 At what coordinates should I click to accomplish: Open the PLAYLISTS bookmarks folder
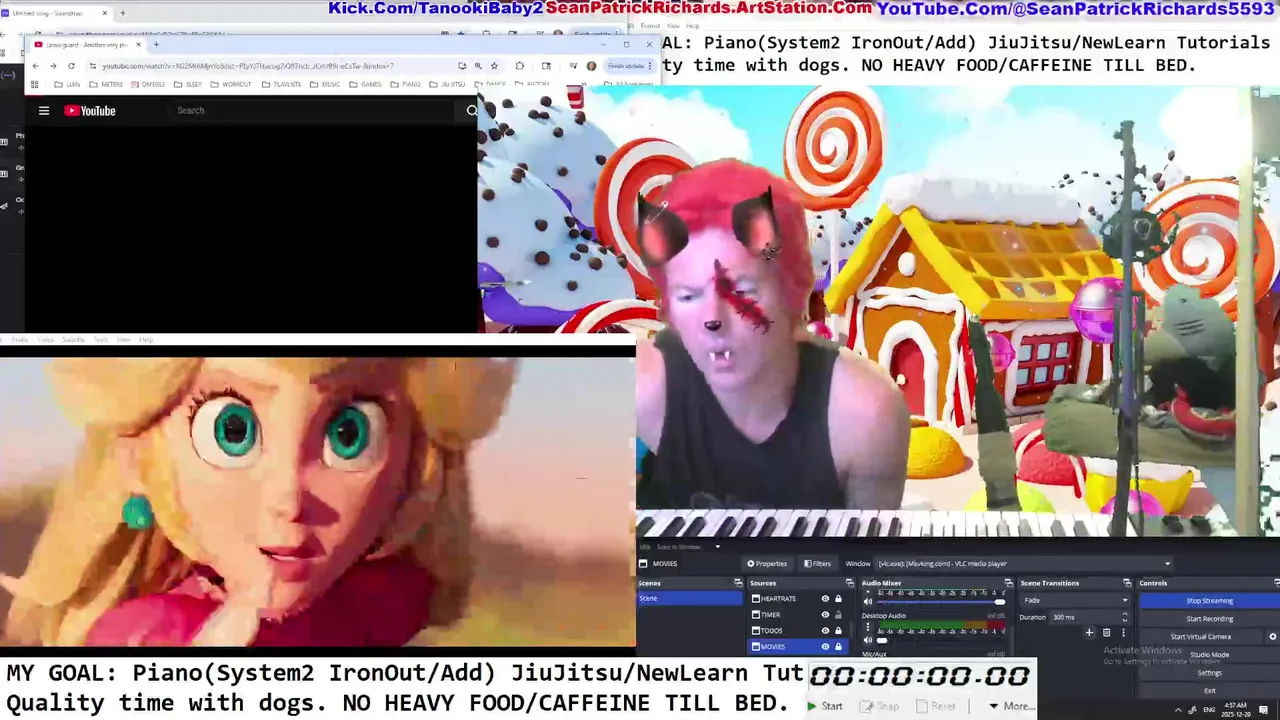coord(282,85)
